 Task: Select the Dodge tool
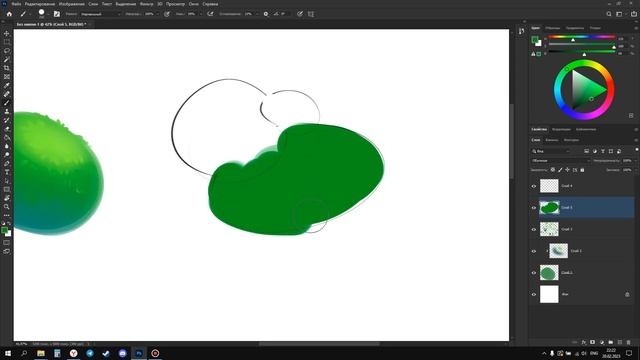click(x=7, y=155)
